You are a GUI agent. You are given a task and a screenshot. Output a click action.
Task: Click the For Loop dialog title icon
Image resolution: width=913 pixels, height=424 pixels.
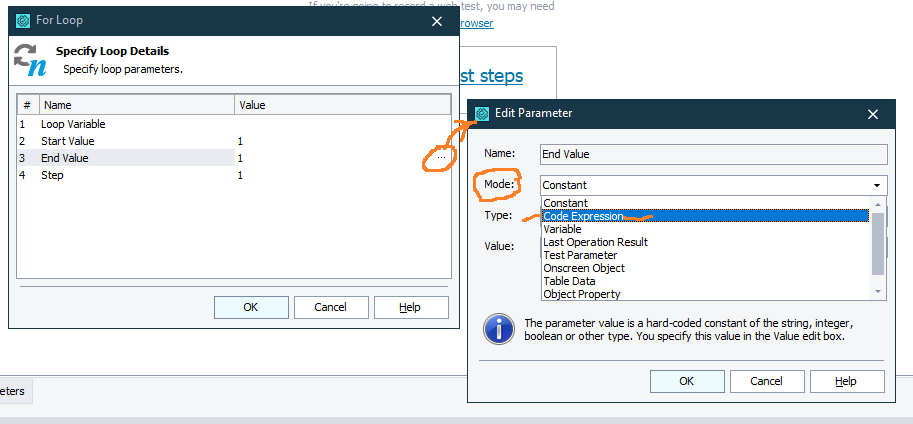pyautogui.click(x=23, y=20)
